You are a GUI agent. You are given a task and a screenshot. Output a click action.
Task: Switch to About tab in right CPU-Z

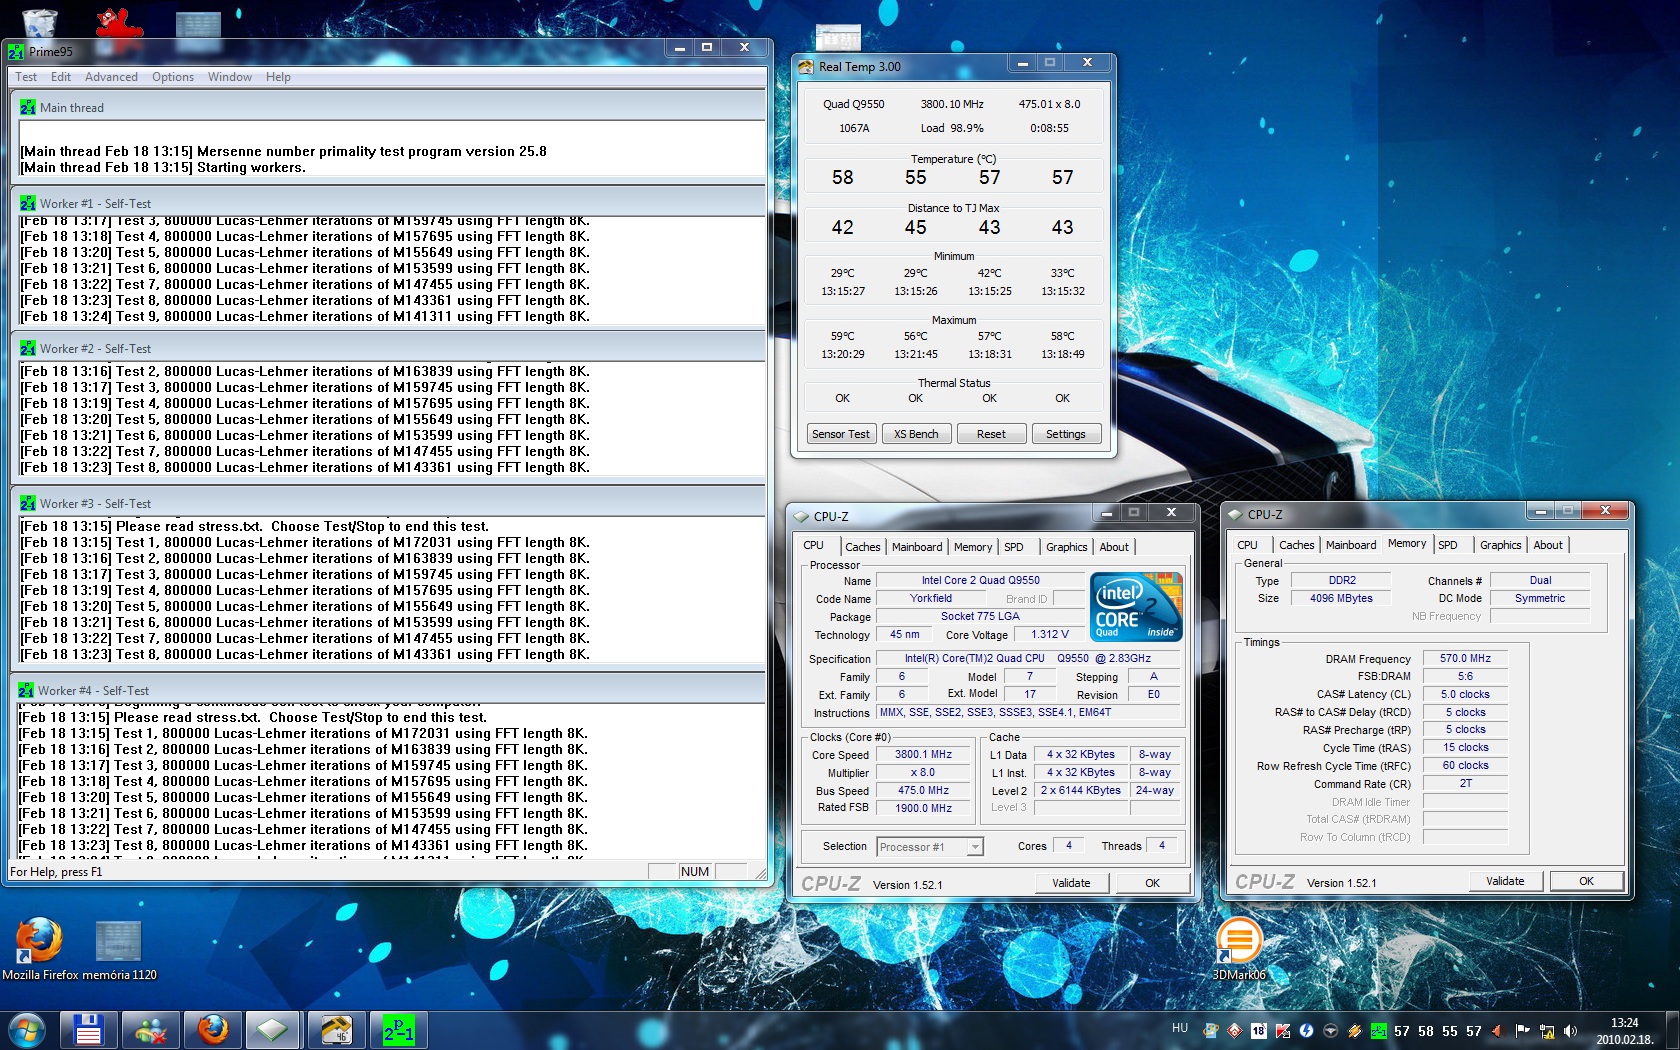pos(1548,545)
